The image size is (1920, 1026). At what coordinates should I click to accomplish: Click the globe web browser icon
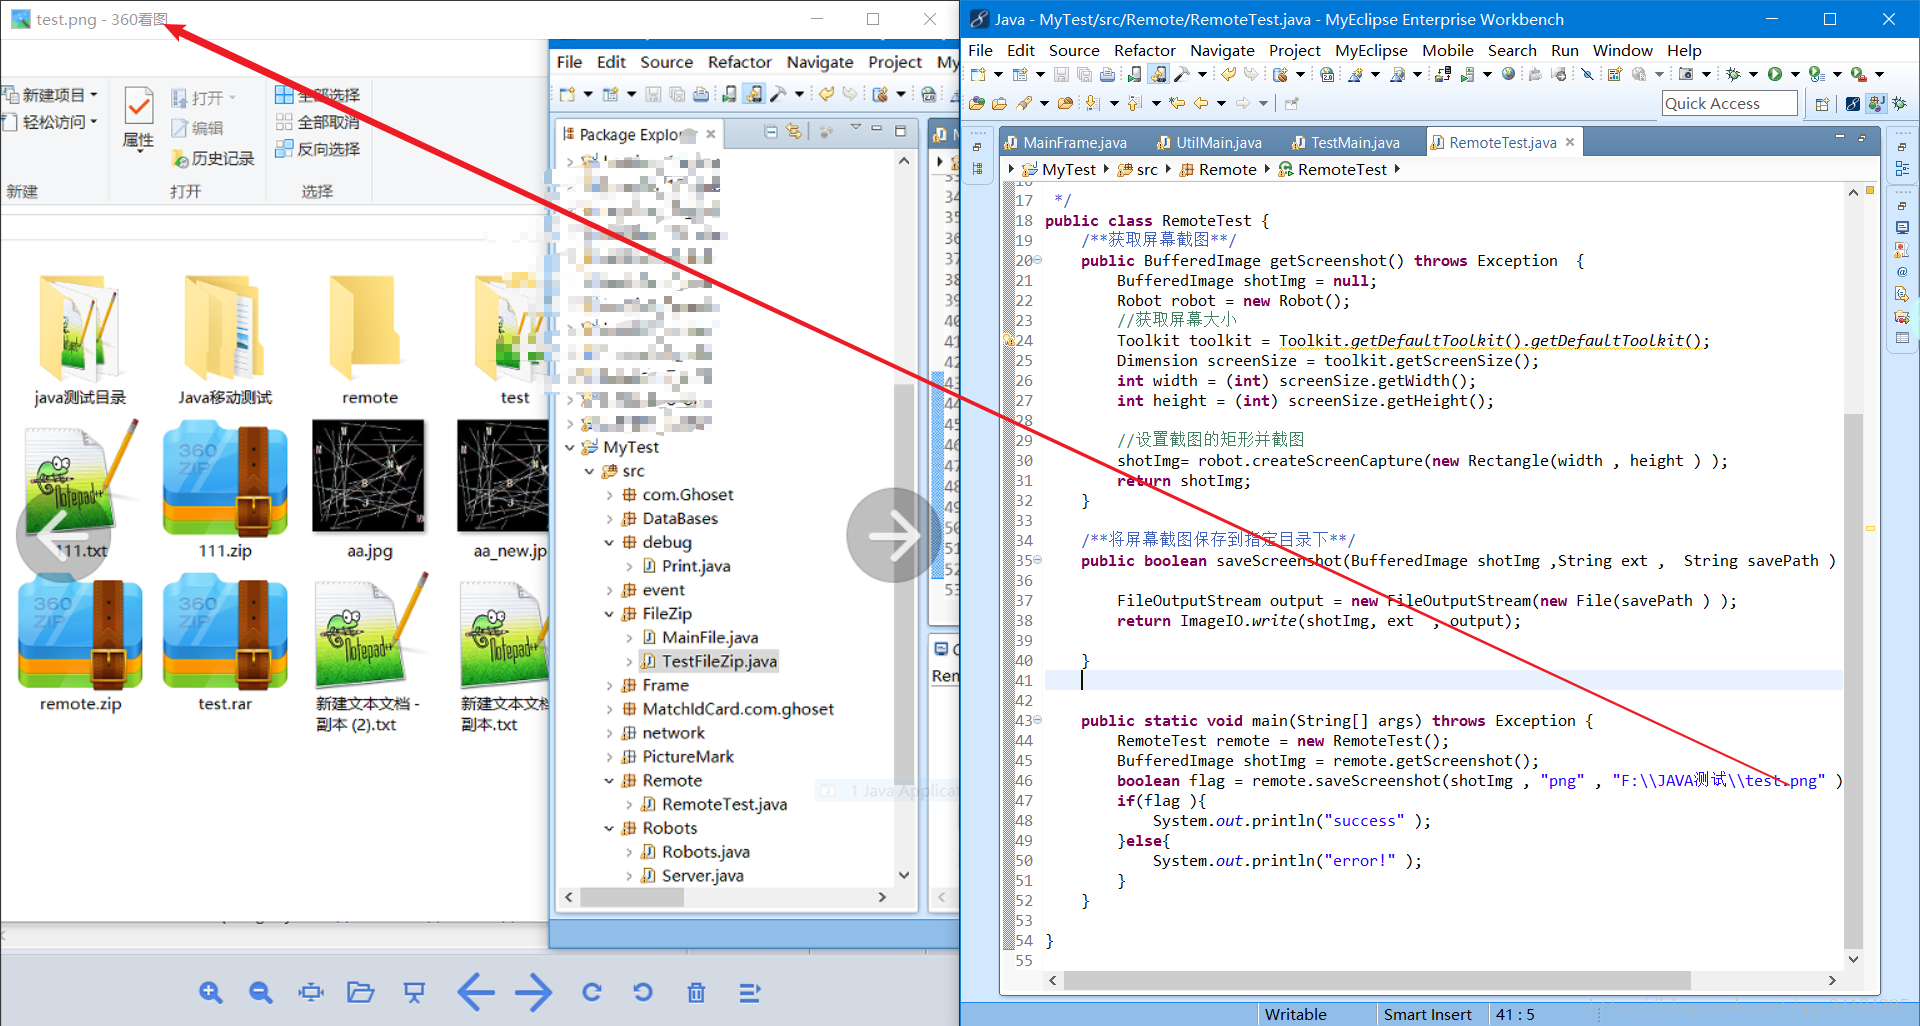[1508, 74]
